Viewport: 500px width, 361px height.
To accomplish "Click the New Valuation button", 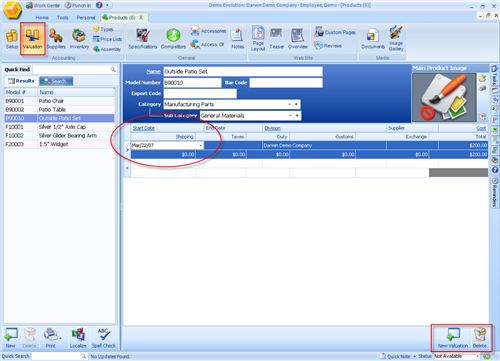I will tap(453, 338).
